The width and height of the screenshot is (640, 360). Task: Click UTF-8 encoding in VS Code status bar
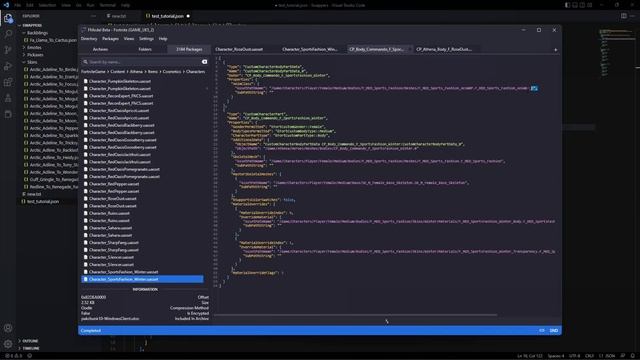[x=574, y=356]
